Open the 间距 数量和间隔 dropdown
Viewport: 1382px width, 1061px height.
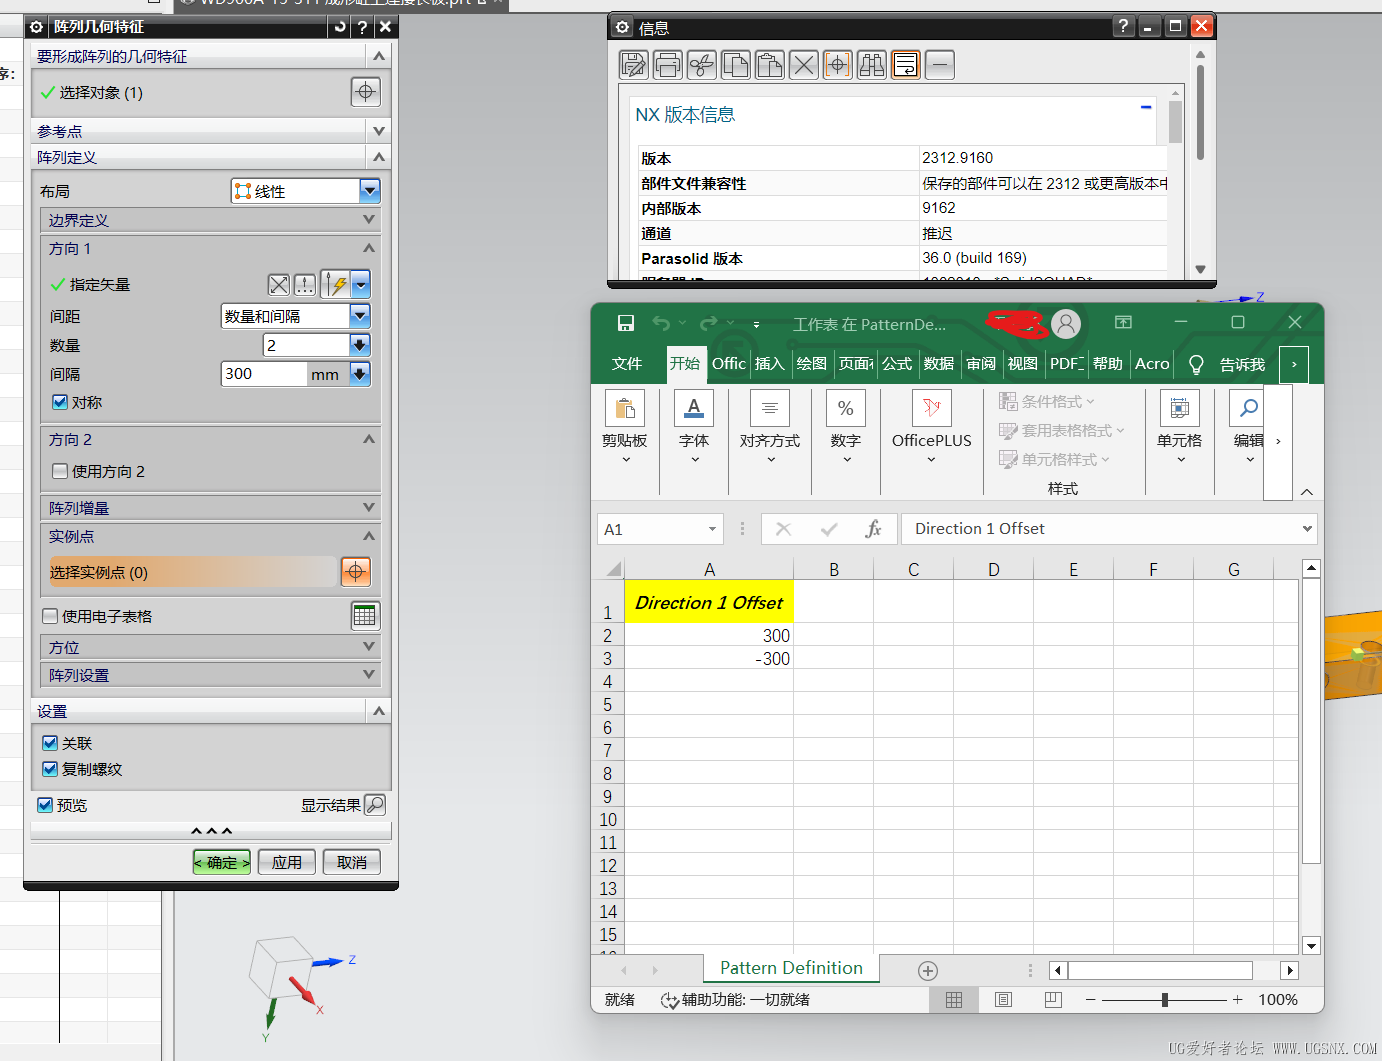[x=360, y=316]
